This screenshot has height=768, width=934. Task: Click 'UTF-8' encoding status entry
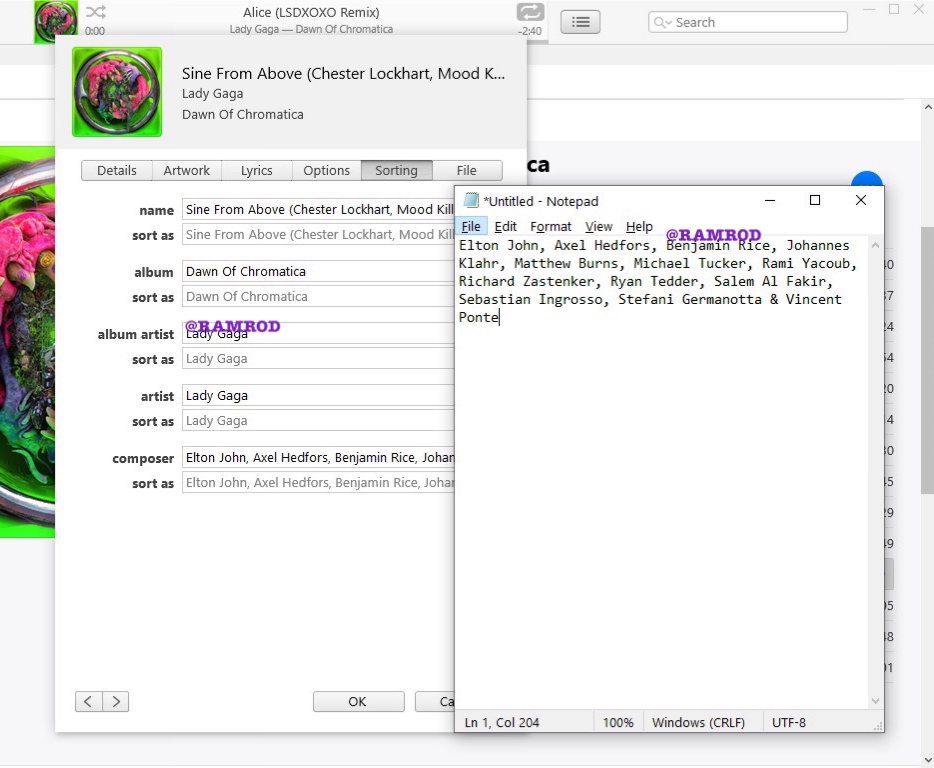pyautogui.click(x=789, y=722)
